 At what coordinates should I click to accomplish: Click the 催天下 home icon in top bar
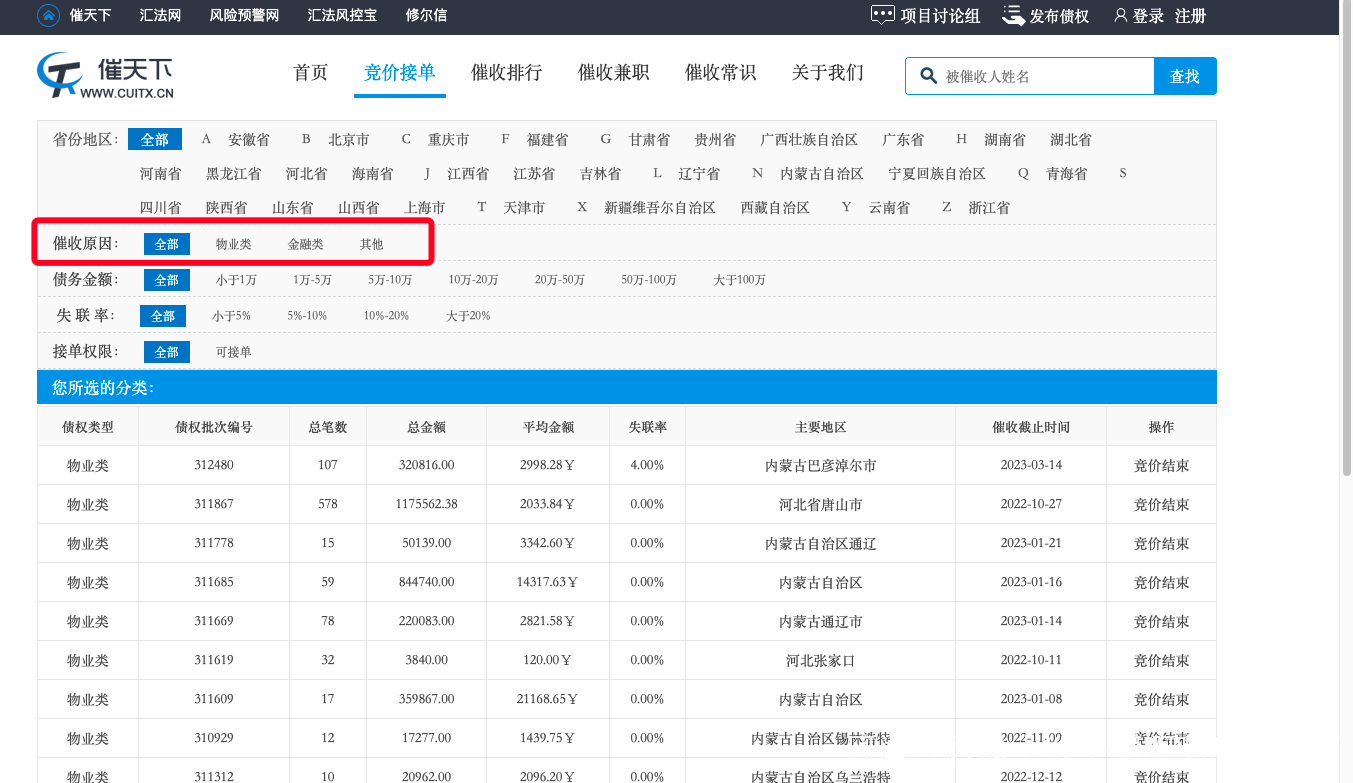(47, 16)
